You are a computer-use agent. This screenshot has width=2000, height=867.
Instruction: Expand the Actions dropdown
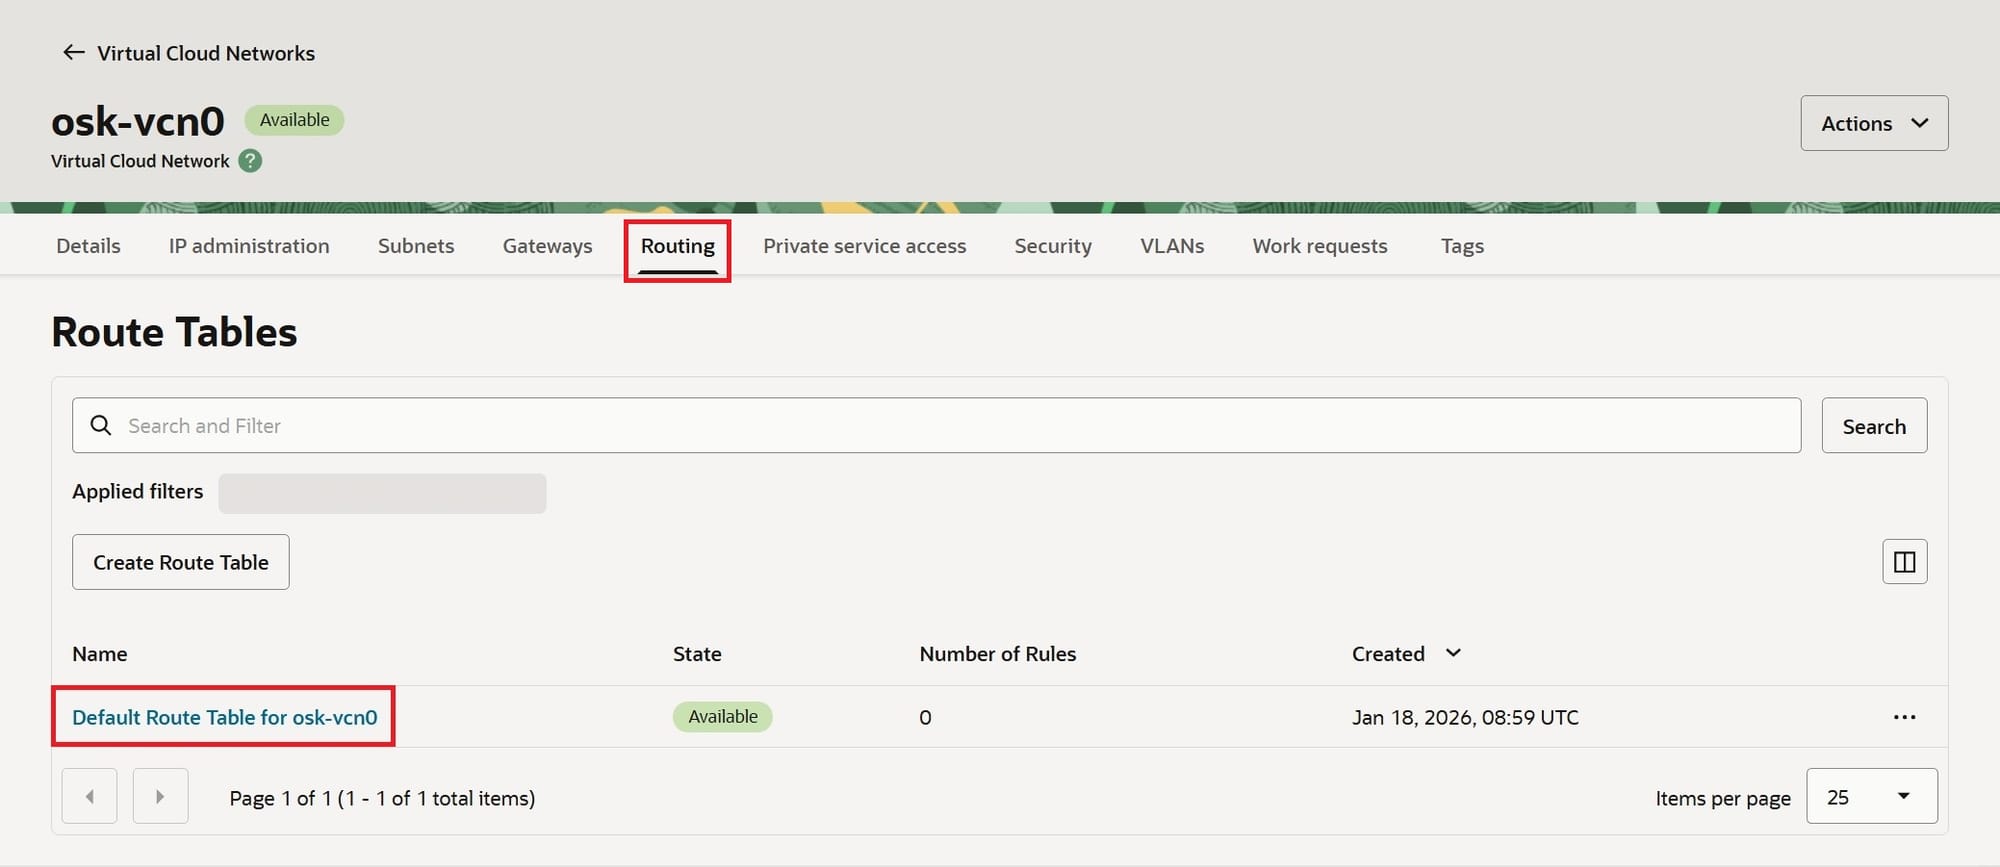(x=1873, y=123)
